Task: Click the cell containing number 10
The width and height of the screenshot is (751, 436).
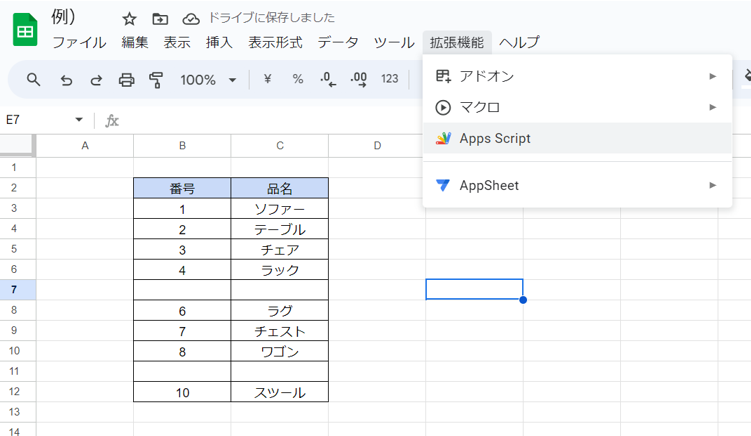Action: pos(182,392)
